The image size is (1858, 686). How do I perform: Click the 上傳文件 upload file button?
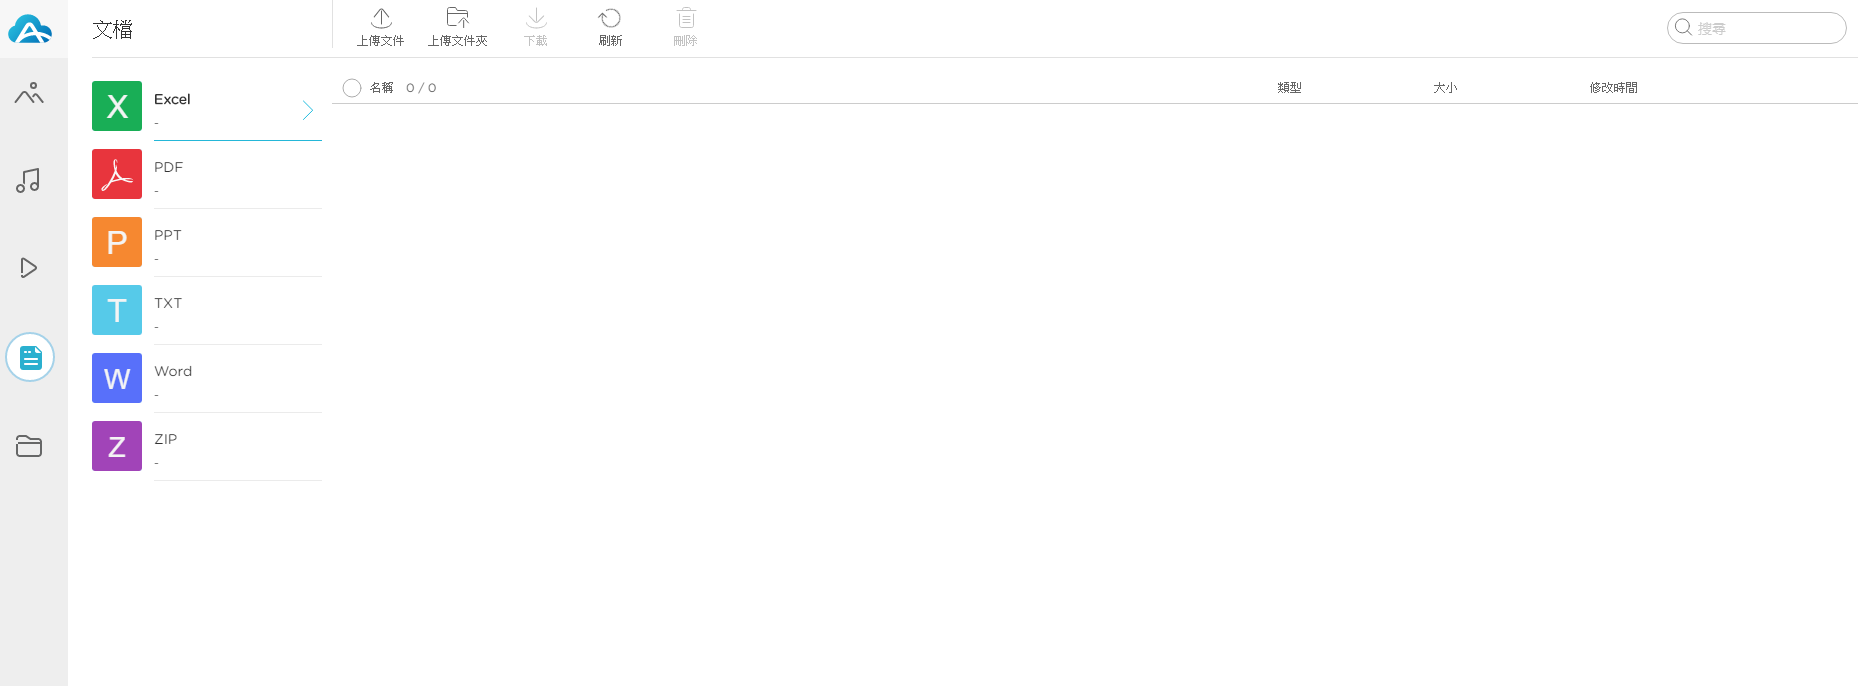point(381,28)
